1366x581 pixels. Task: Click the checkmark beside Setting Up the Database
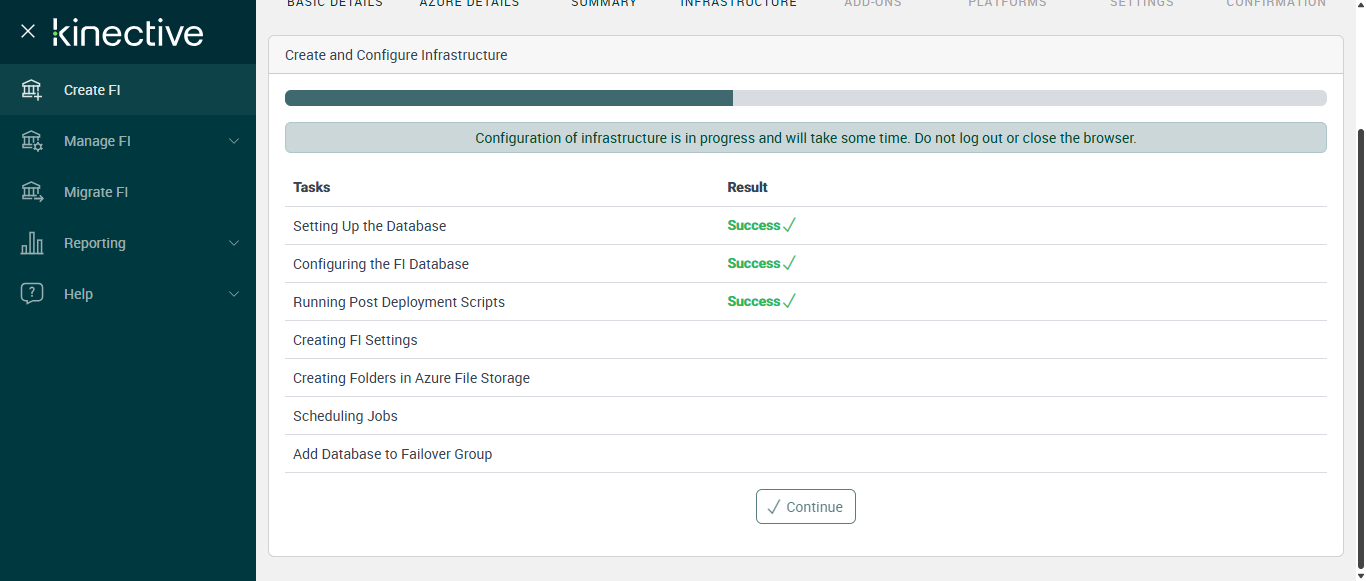tap(789, 226)
